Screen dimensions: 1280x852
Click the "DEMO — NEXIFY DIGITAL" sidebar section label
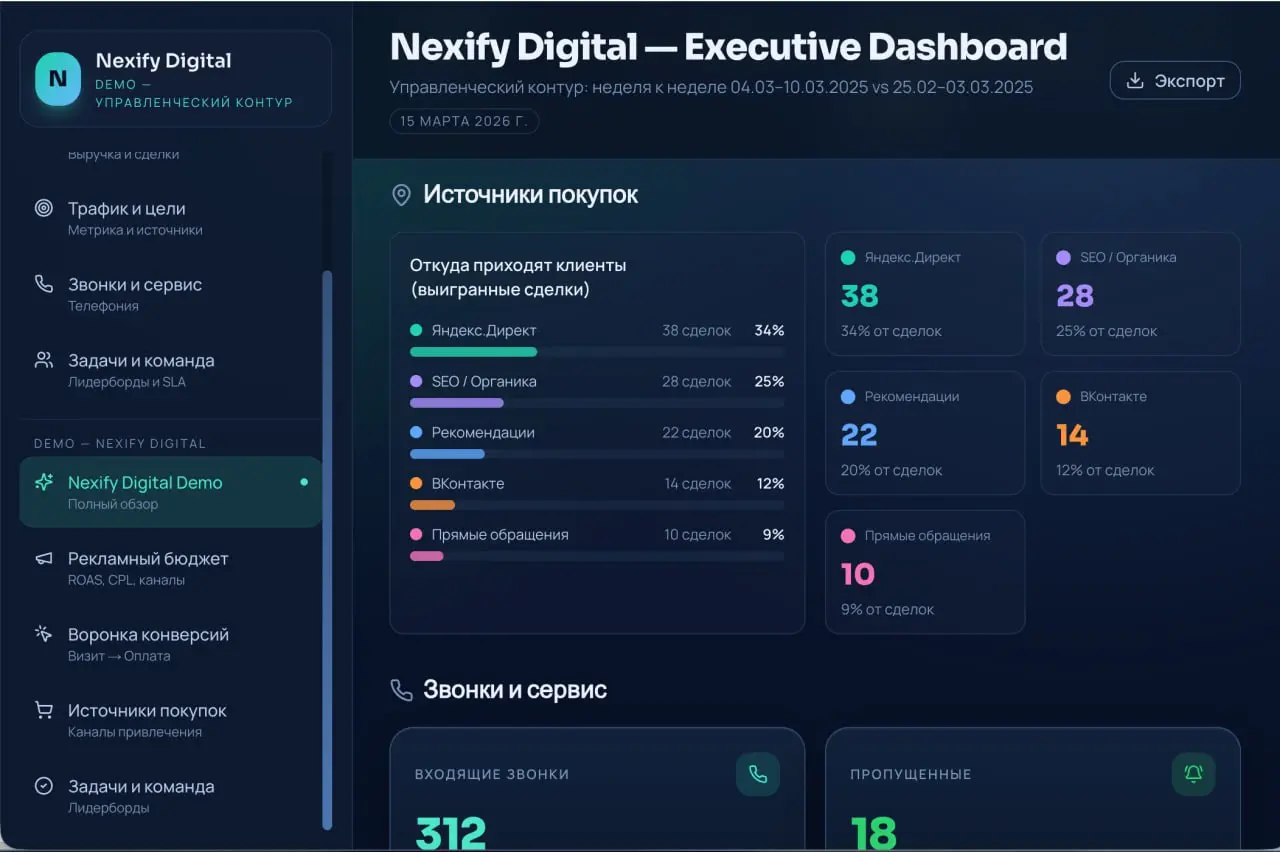(x=120, y=443)
